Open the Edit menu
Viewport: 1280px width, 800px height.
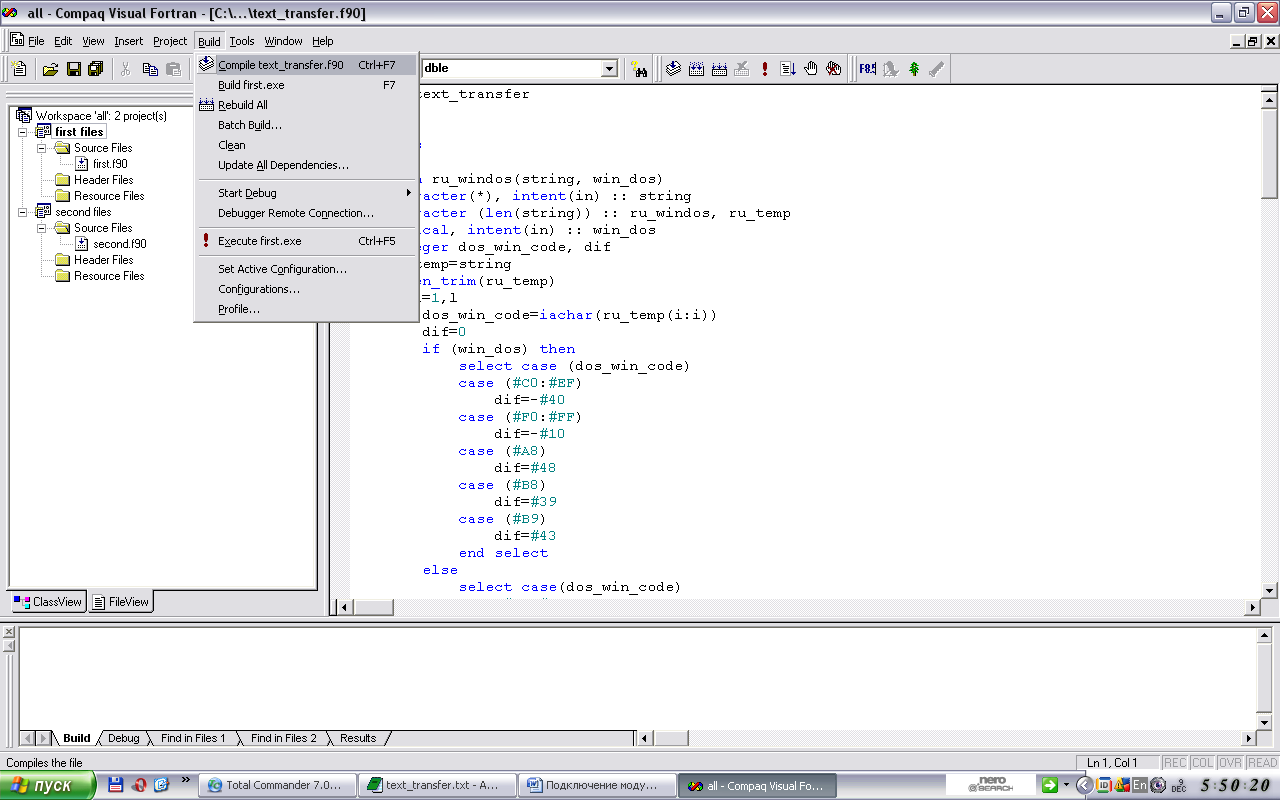tap(63, 41)
